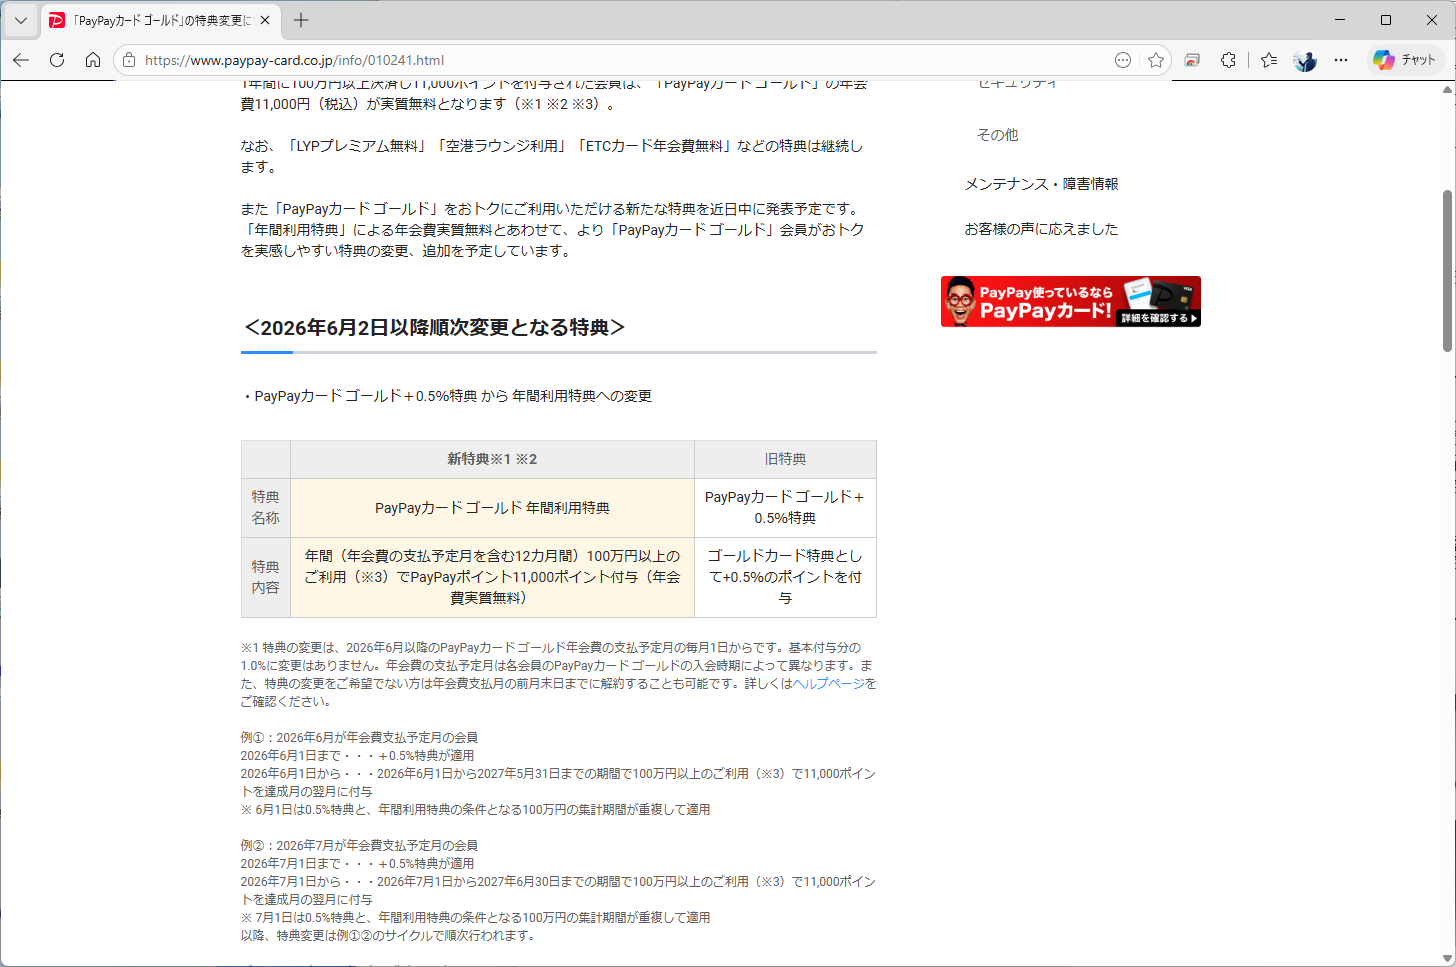Open the more actions ellipsis in the address bar
The width and height of the screenshot is (1456, 967).
[1123, 60]
